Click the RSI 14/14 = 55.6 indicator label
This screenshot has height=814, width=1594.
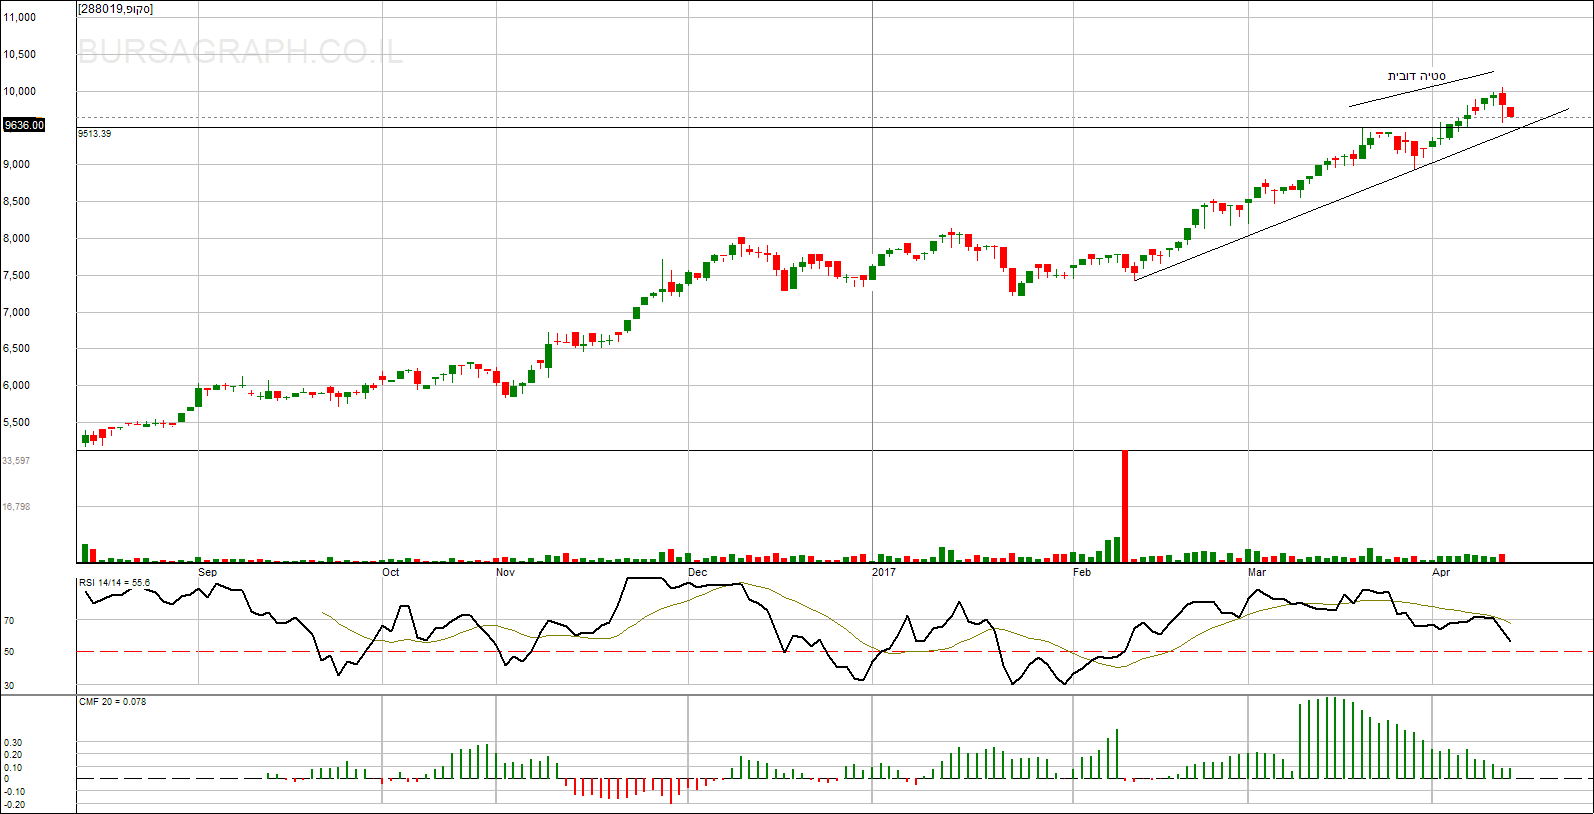coord(114,582)
